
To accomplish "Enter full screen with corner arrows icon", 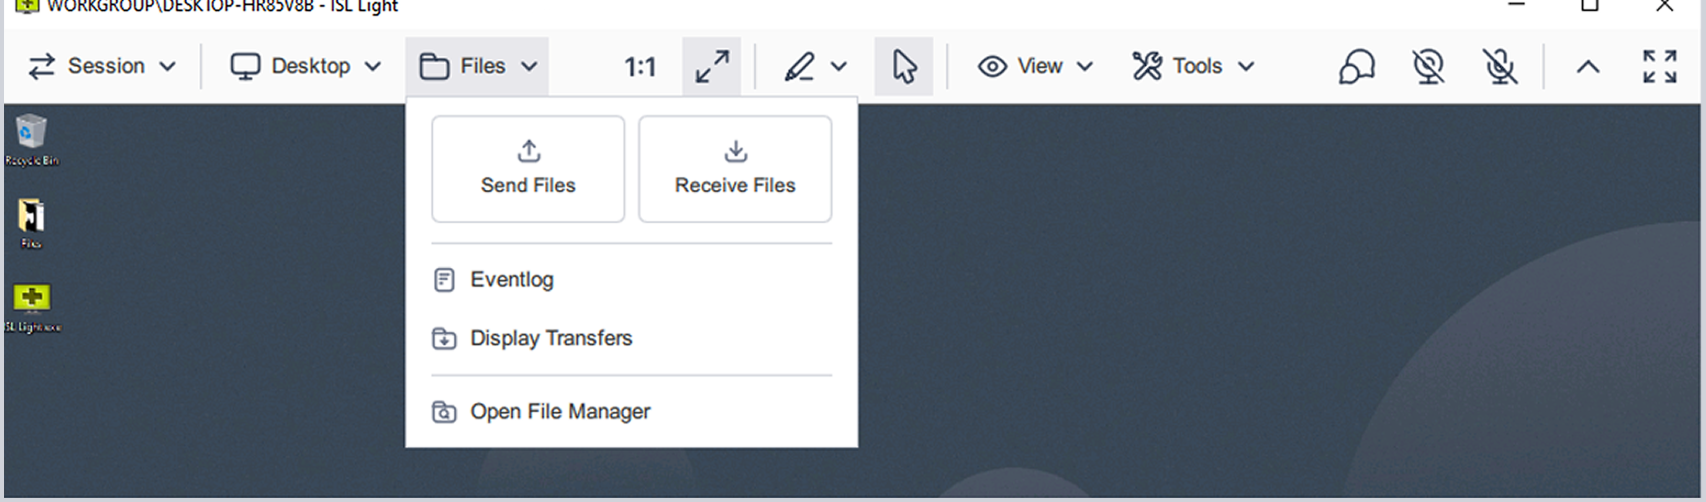I will point(1660,67).
